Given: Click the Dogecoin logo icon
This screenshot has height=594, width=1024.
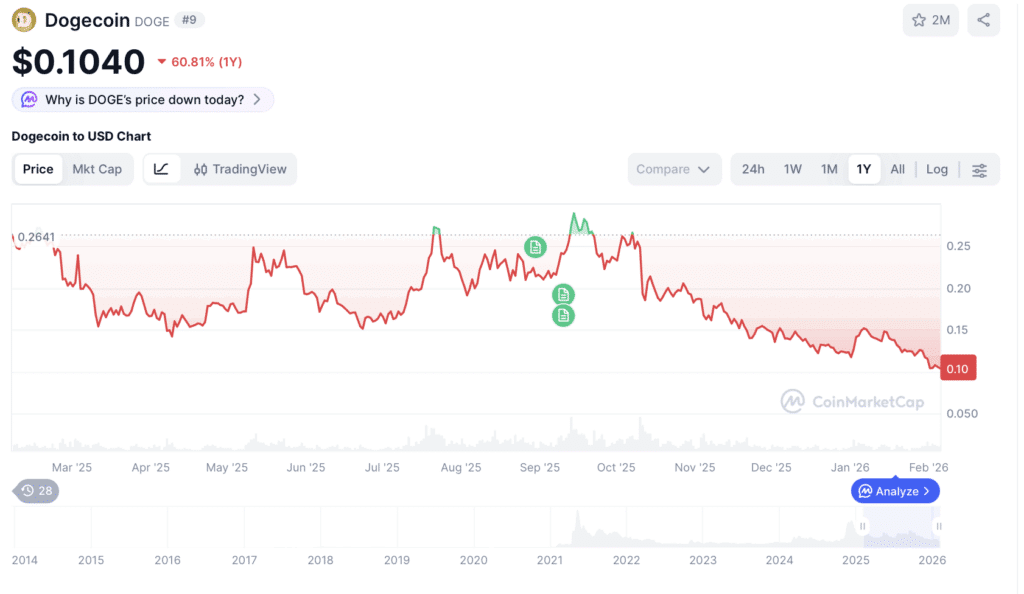Looking at the screenshot, I should pyautogui.click(x=24, y=20).
